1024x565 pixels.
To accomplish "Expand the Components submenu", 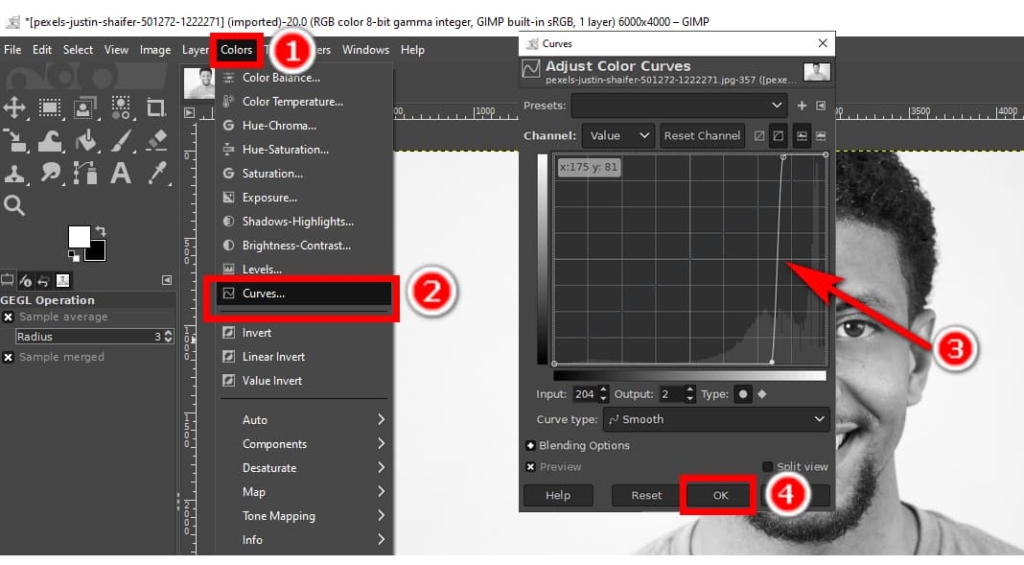I will 304,444.
